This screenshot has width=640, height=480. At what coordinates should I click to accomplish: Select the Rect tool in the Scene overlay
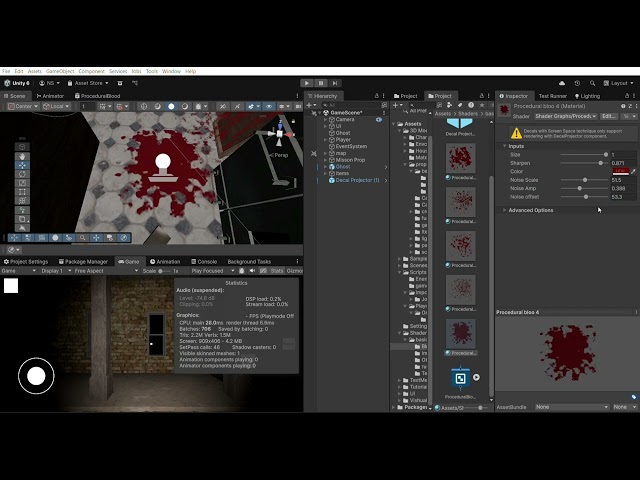coord(22,192)
